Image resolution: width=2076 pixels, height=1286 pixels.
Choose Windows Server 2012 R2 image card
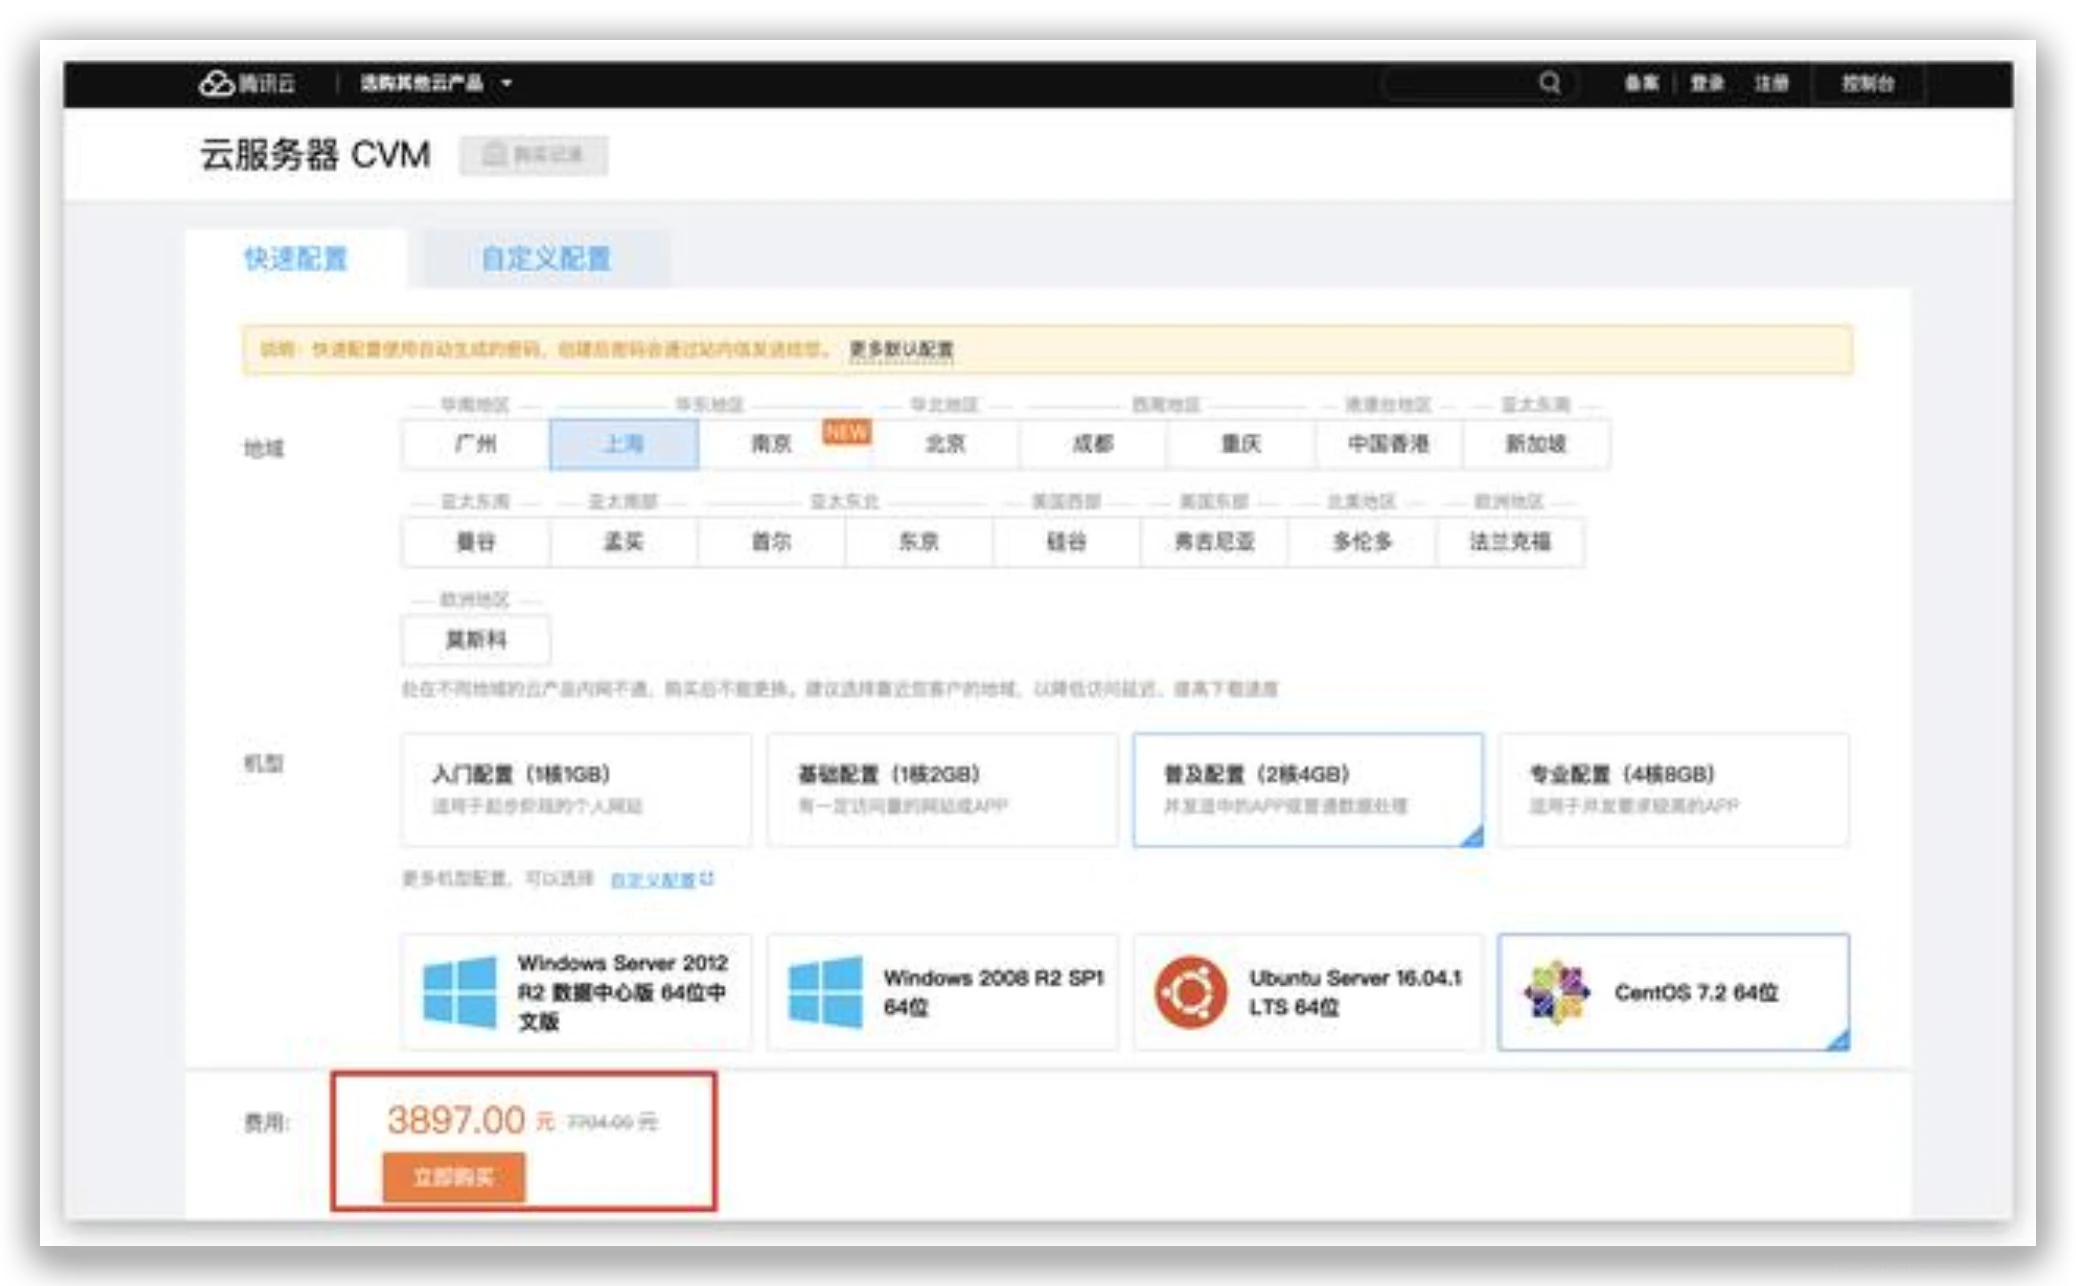click(577, 992)
